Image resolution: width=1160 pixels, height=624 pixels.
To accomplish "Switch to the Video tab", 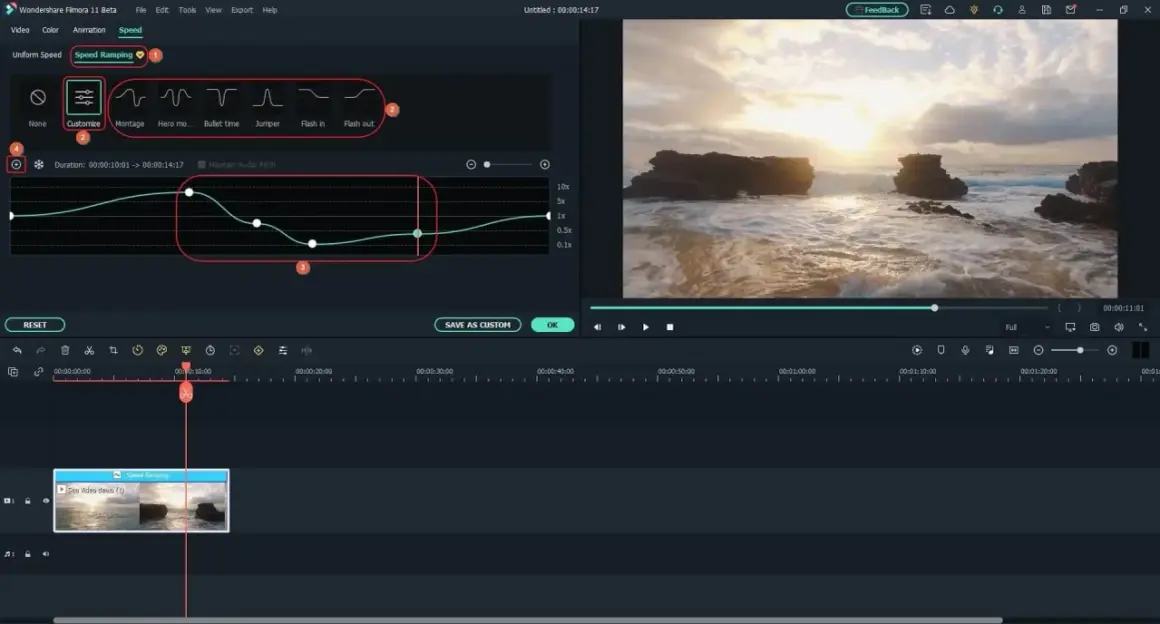I will coord(20,30).
